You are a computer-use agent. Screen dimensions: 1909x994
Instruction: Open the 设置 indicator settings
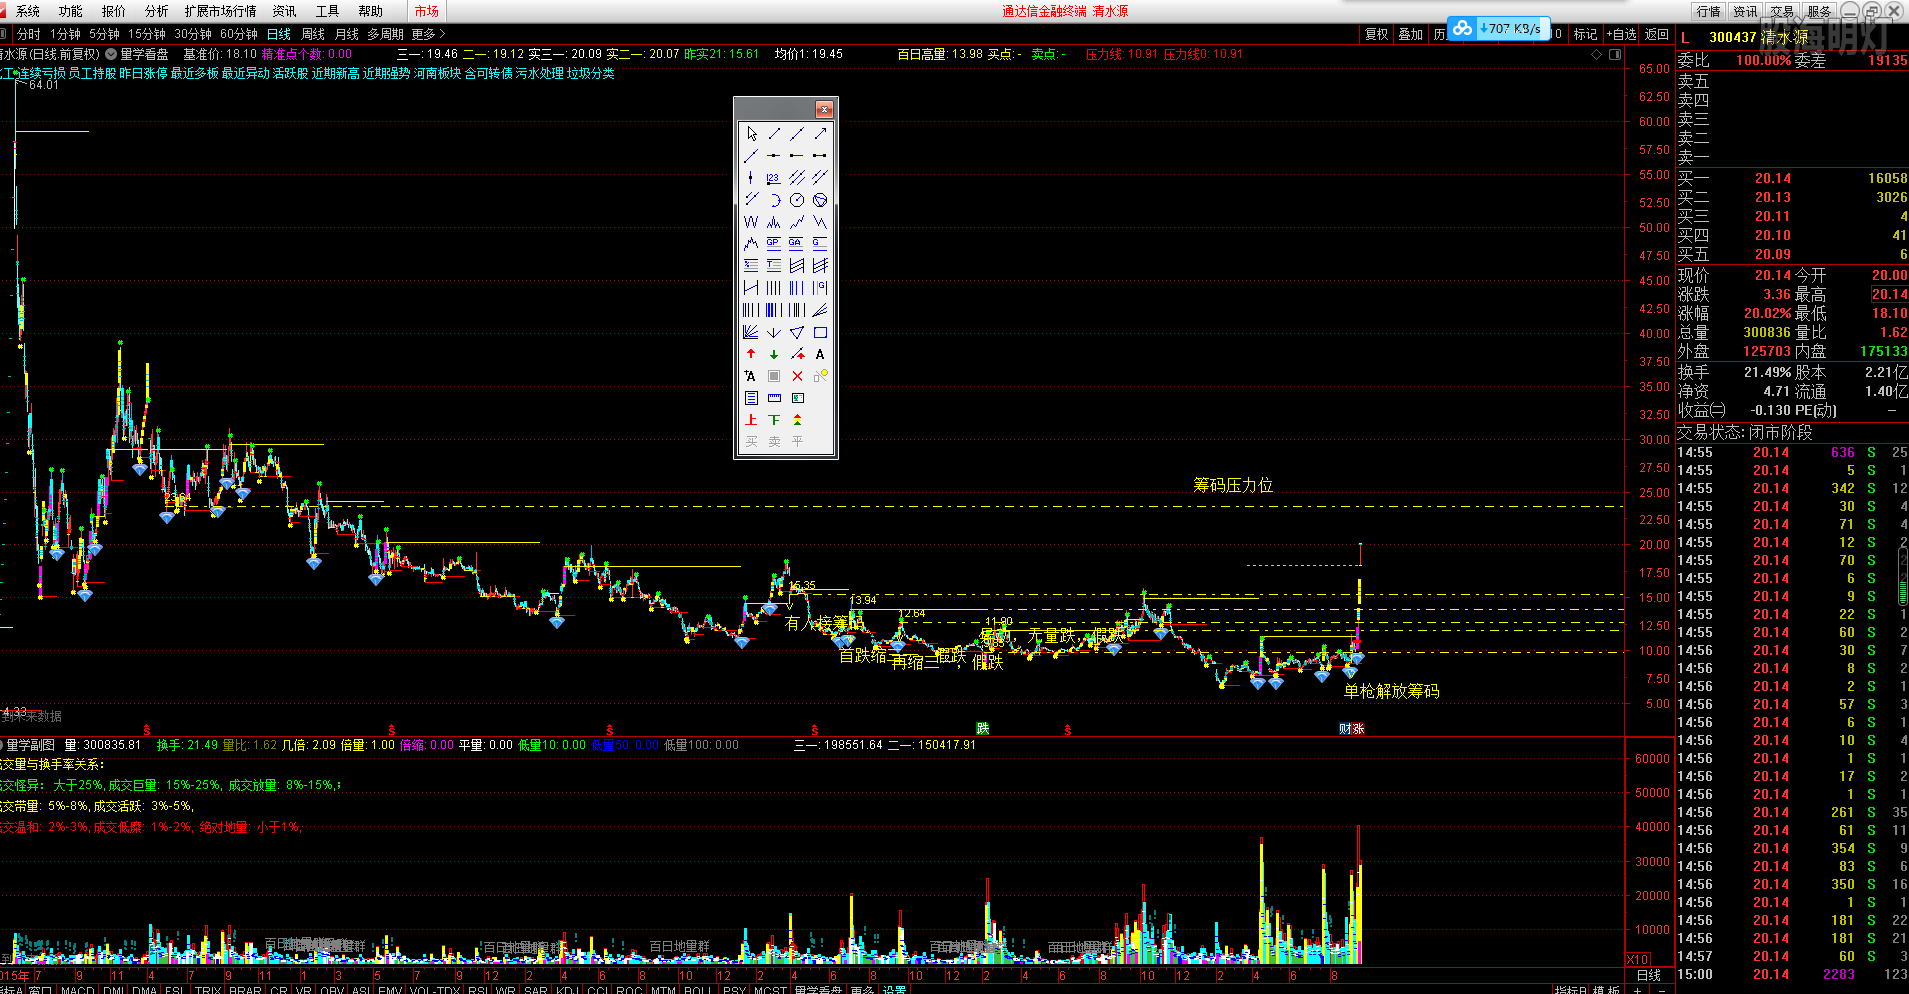coord(894,990)
